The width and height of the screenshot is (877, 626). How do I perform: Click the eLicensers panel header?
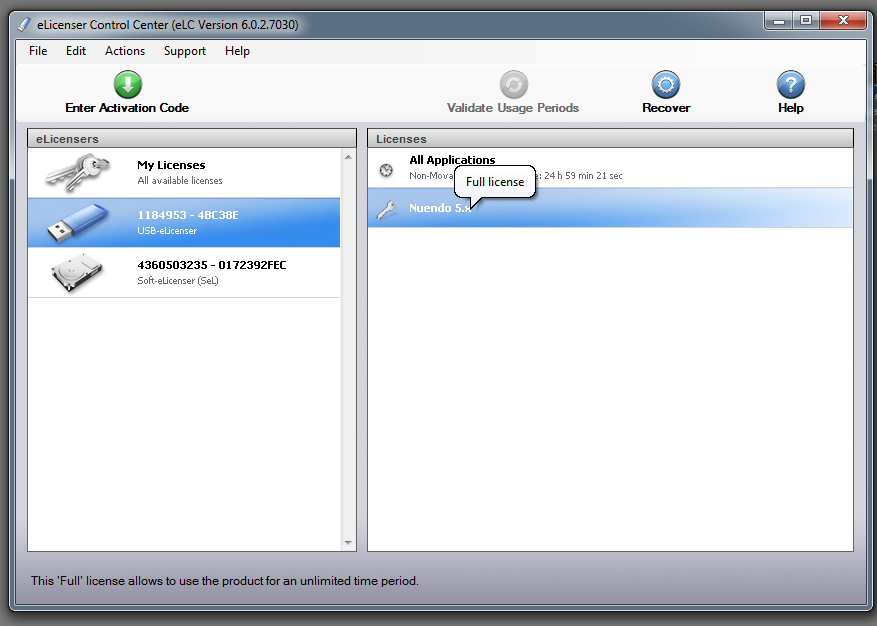(192, 138)
